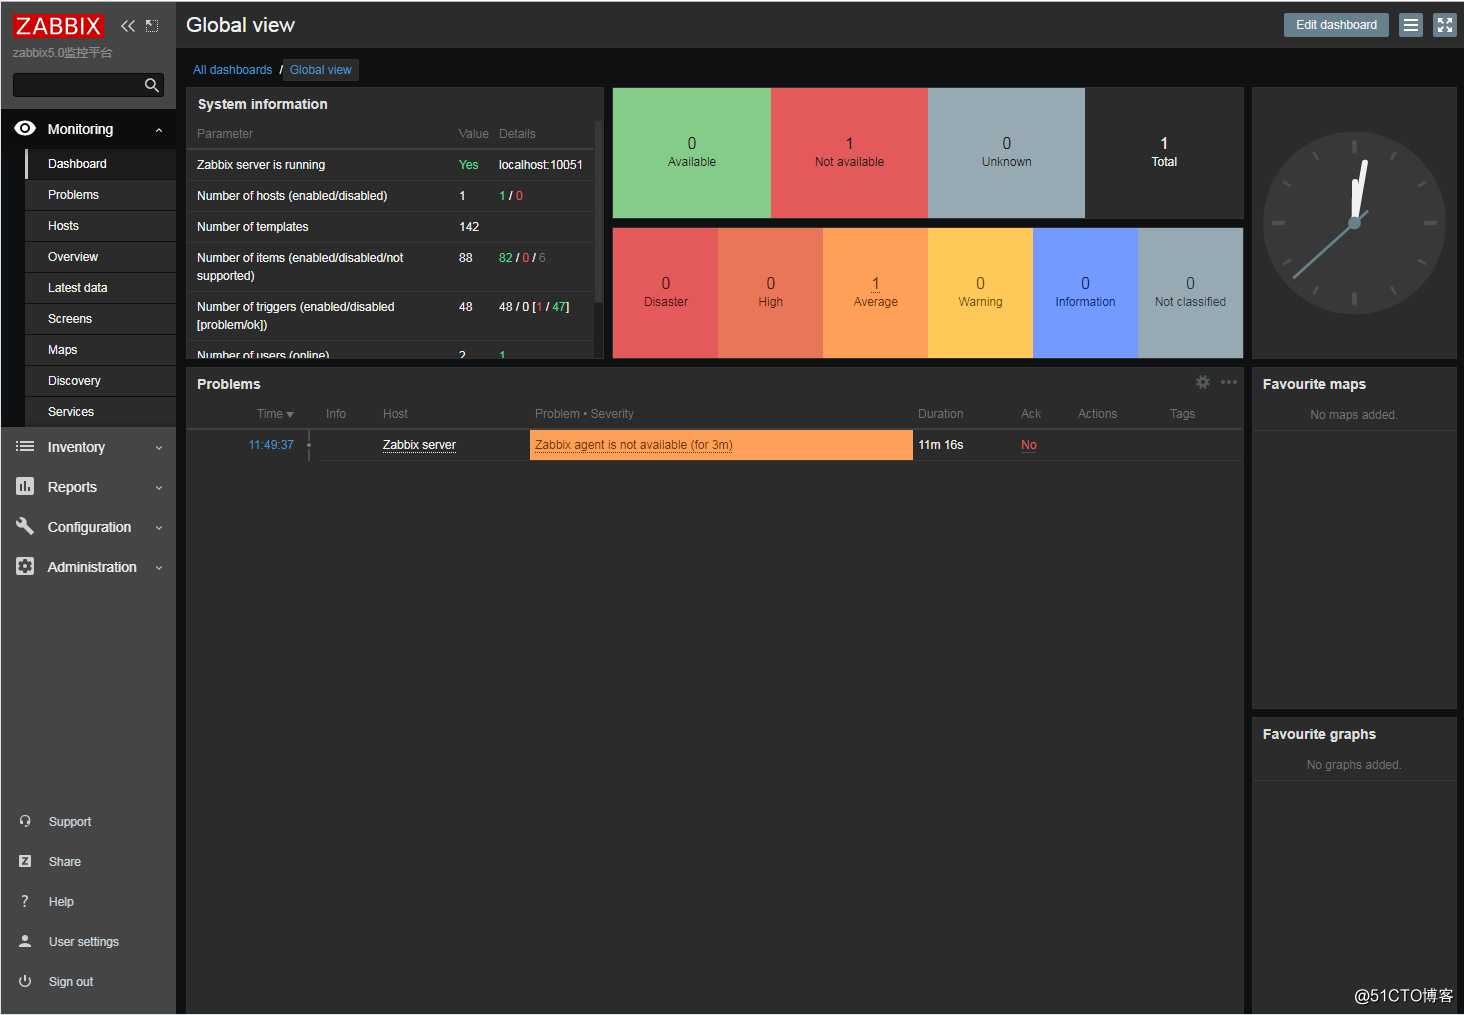Open the Discovery menu item

[101, 381]
